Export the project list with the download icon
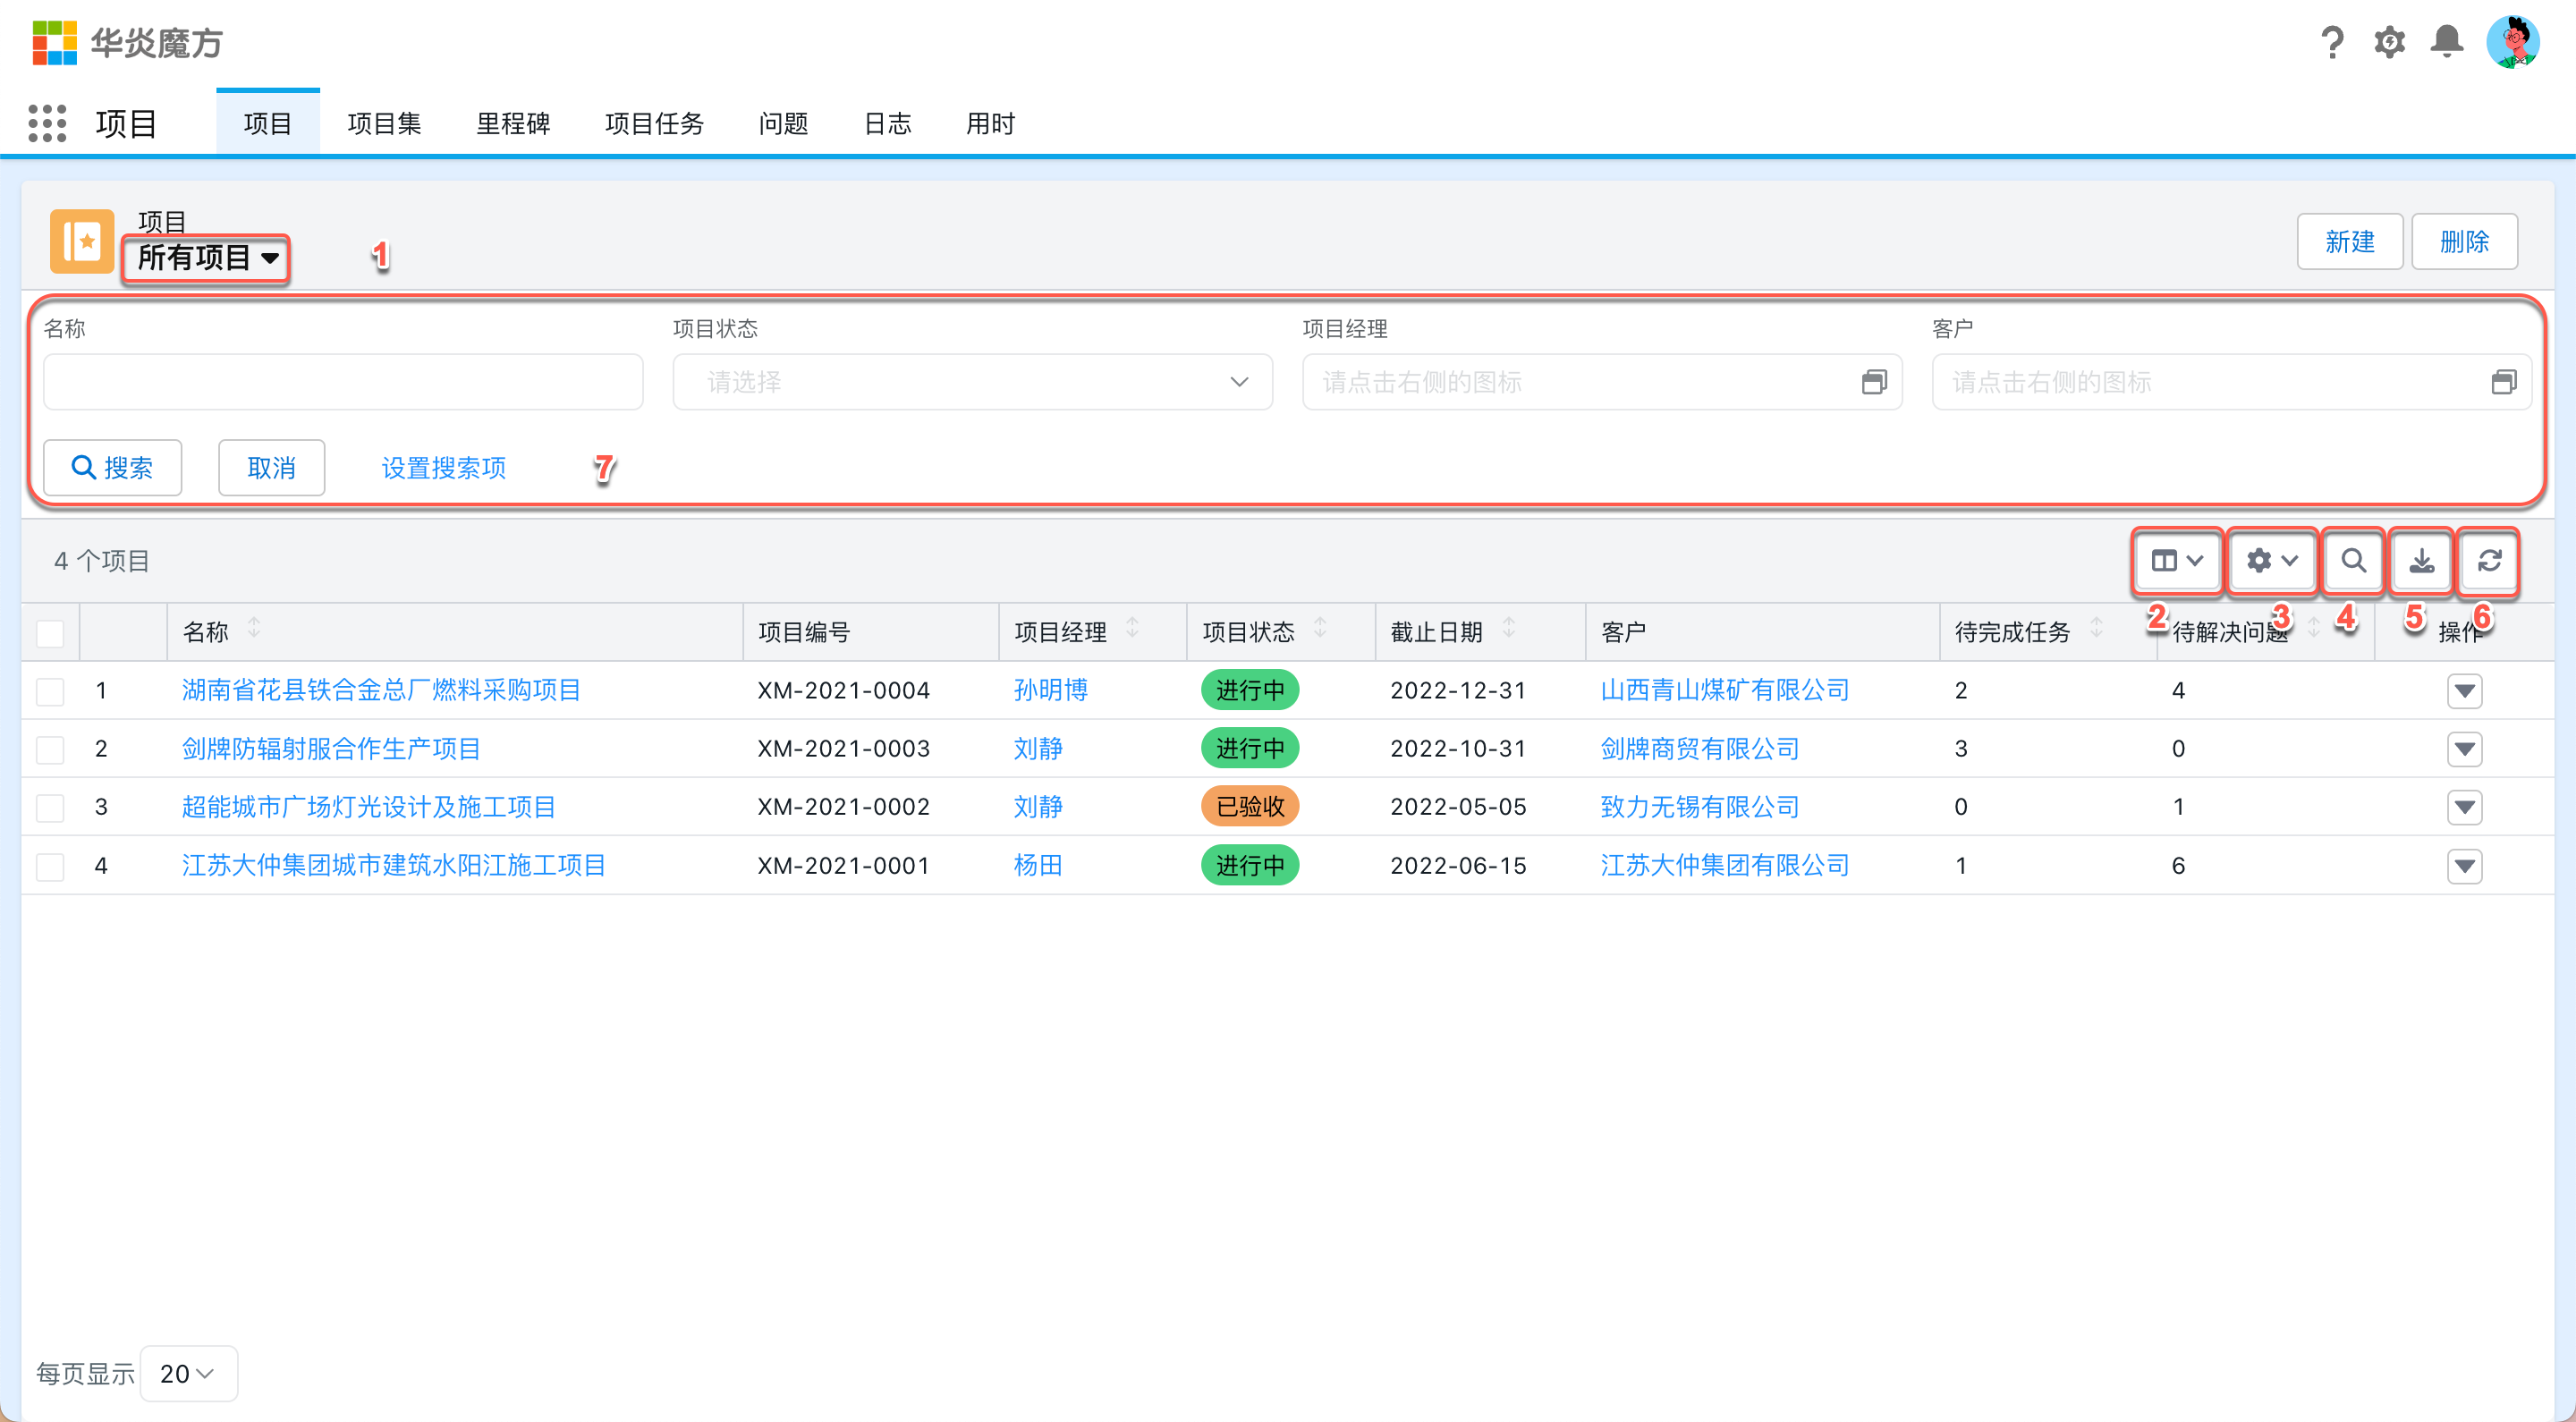Image resolution: width=2576 pixels, height=1422 pixels. [2421, 561]
